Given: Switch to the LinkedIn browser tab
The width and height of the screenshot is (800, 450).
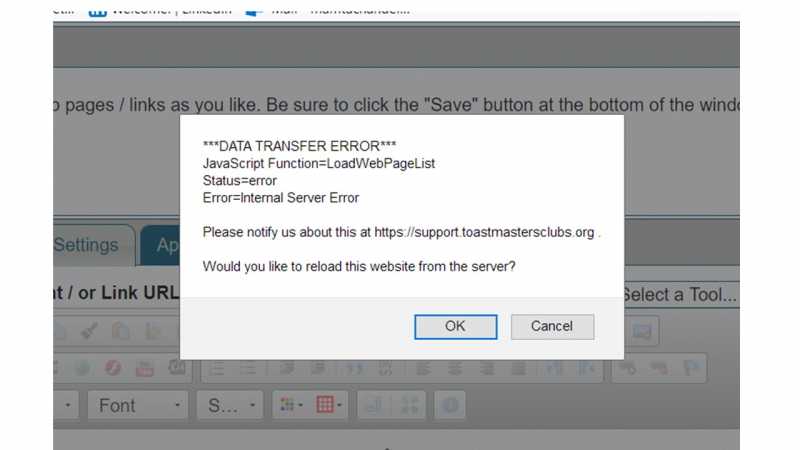Looking at the screenshot, I should point(160,10).
